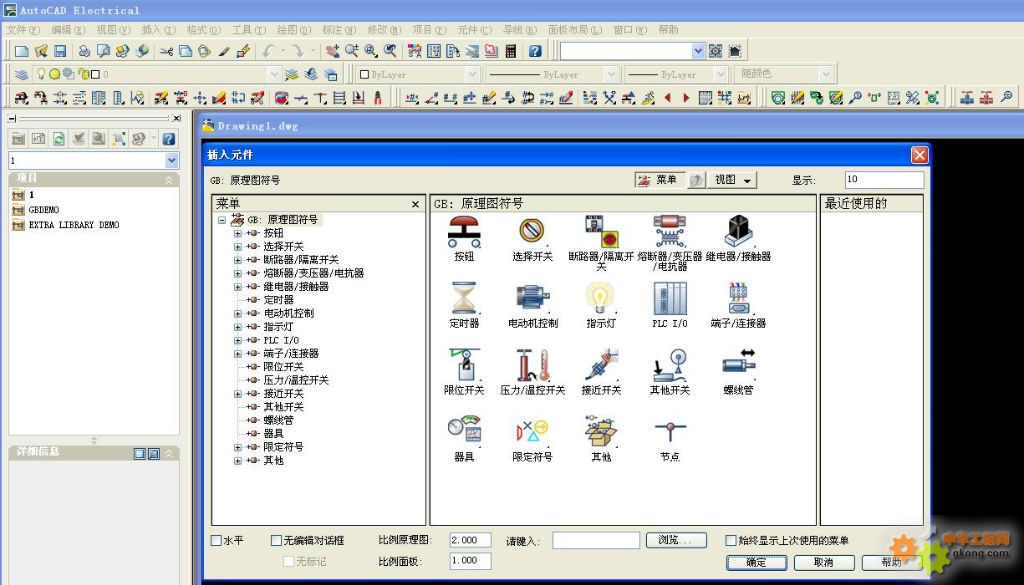
Task: Collapse the GB: 原理图符号 root tree node
Action: [x=222, y=220]
